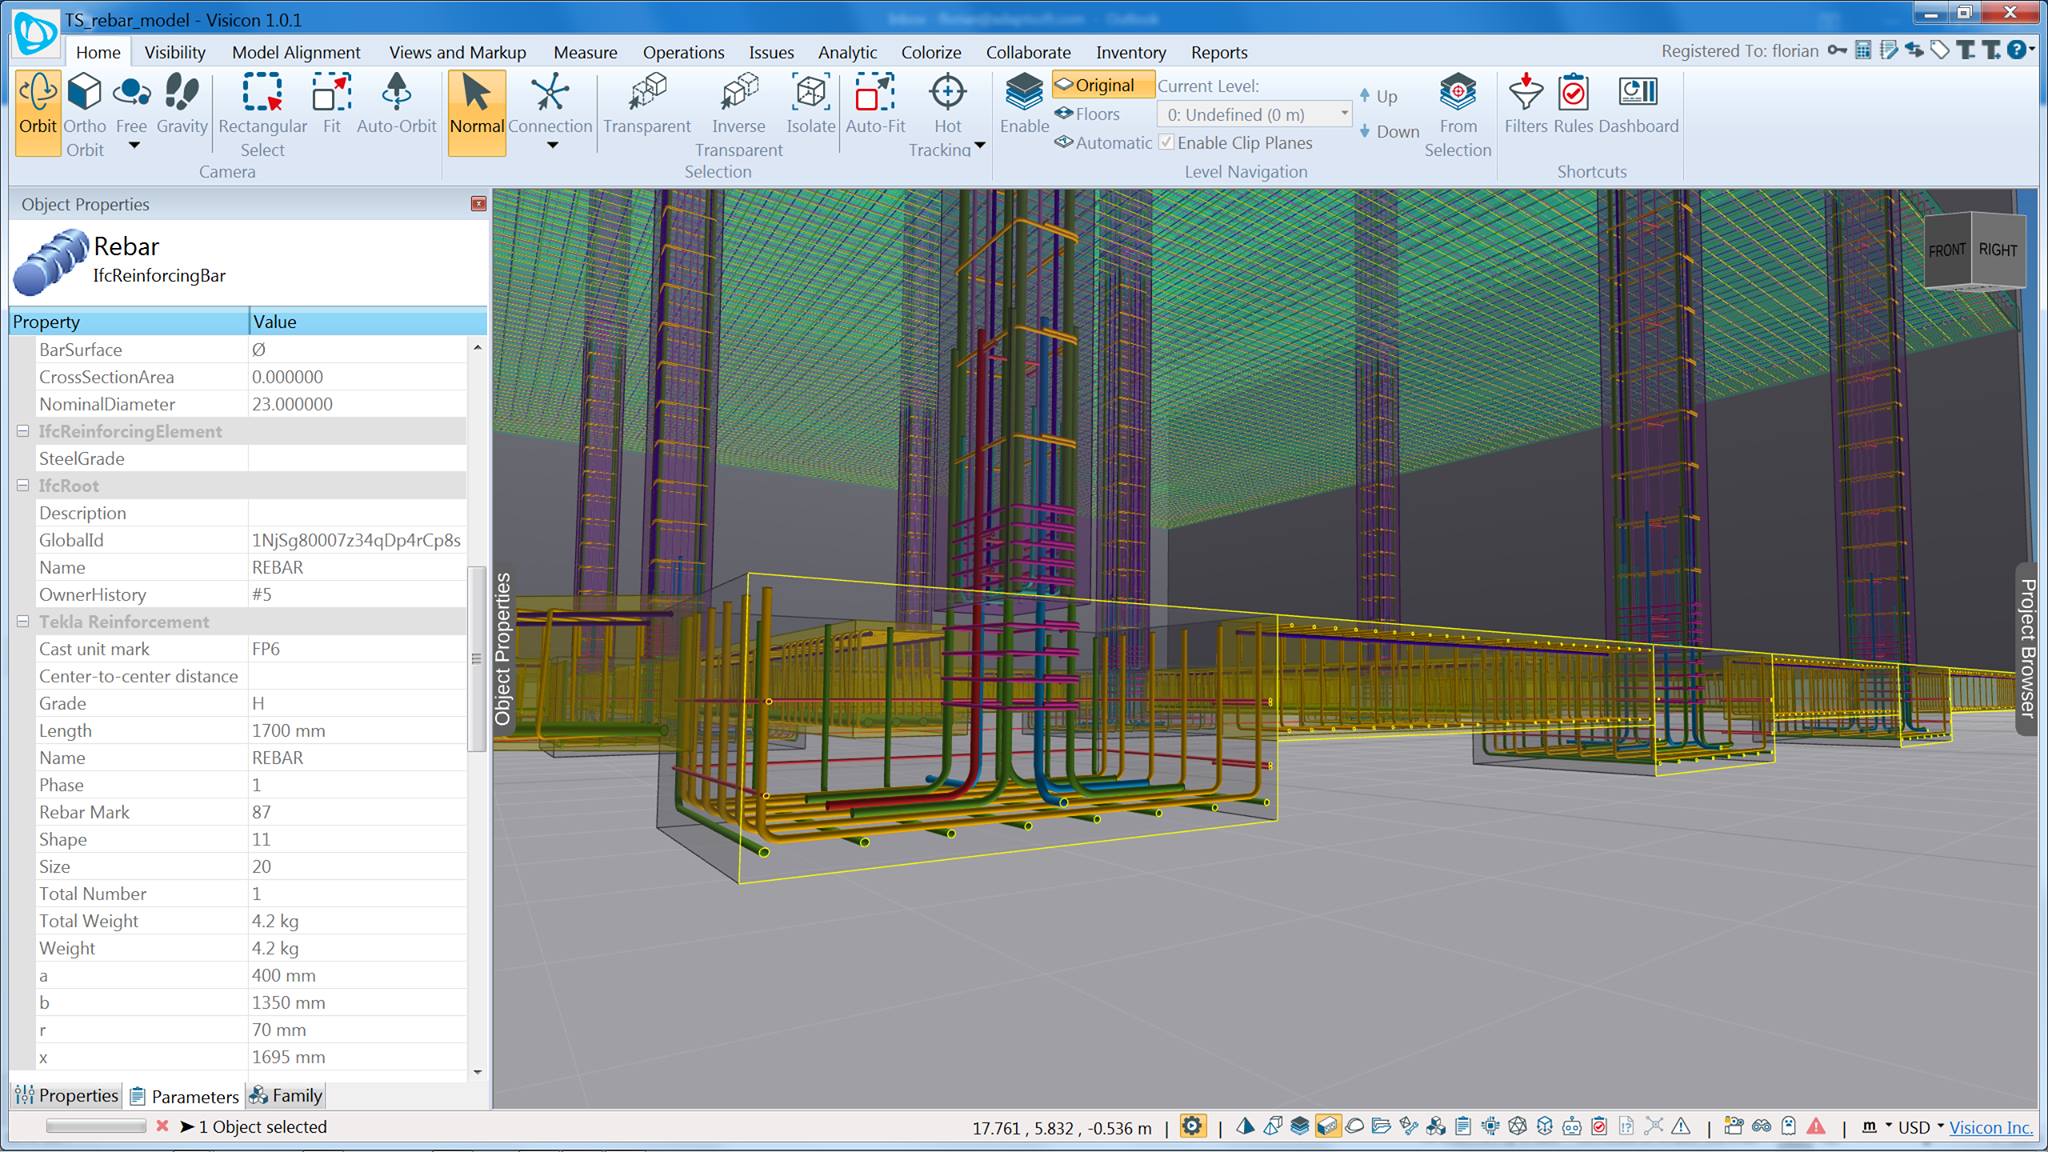Open the Dashboard shortcut
Screen dimensions: 2048x1152
[1638, 104]
